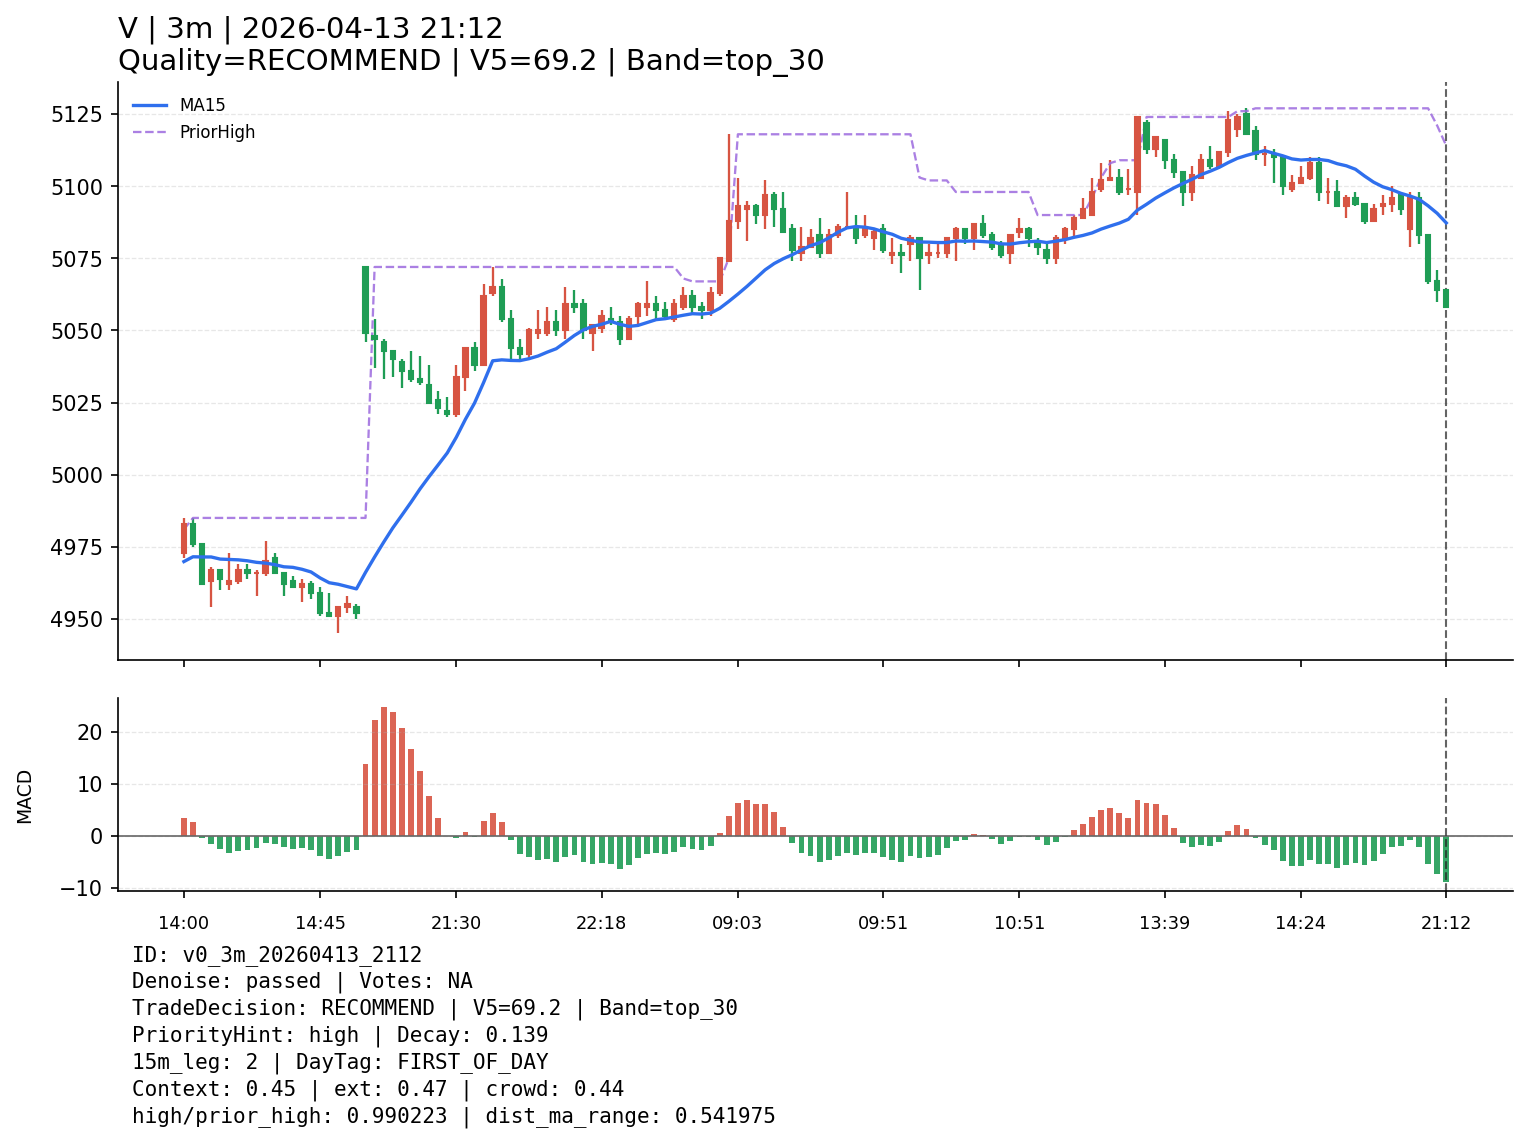Click the tallest red MACD histogram bar
The height and width of the screenshot is (1143, 1527).
click(384, 770)
